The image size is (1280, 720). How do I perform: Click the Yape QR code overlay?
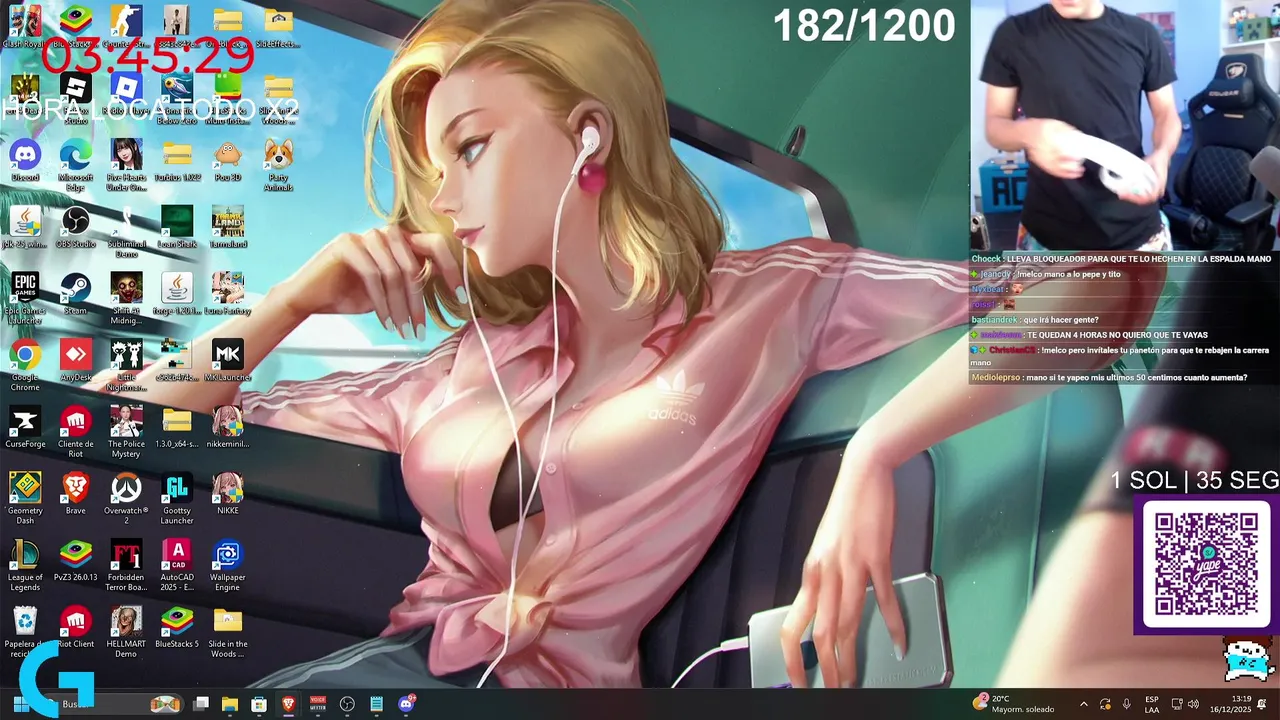click(x=1206, y=565)
